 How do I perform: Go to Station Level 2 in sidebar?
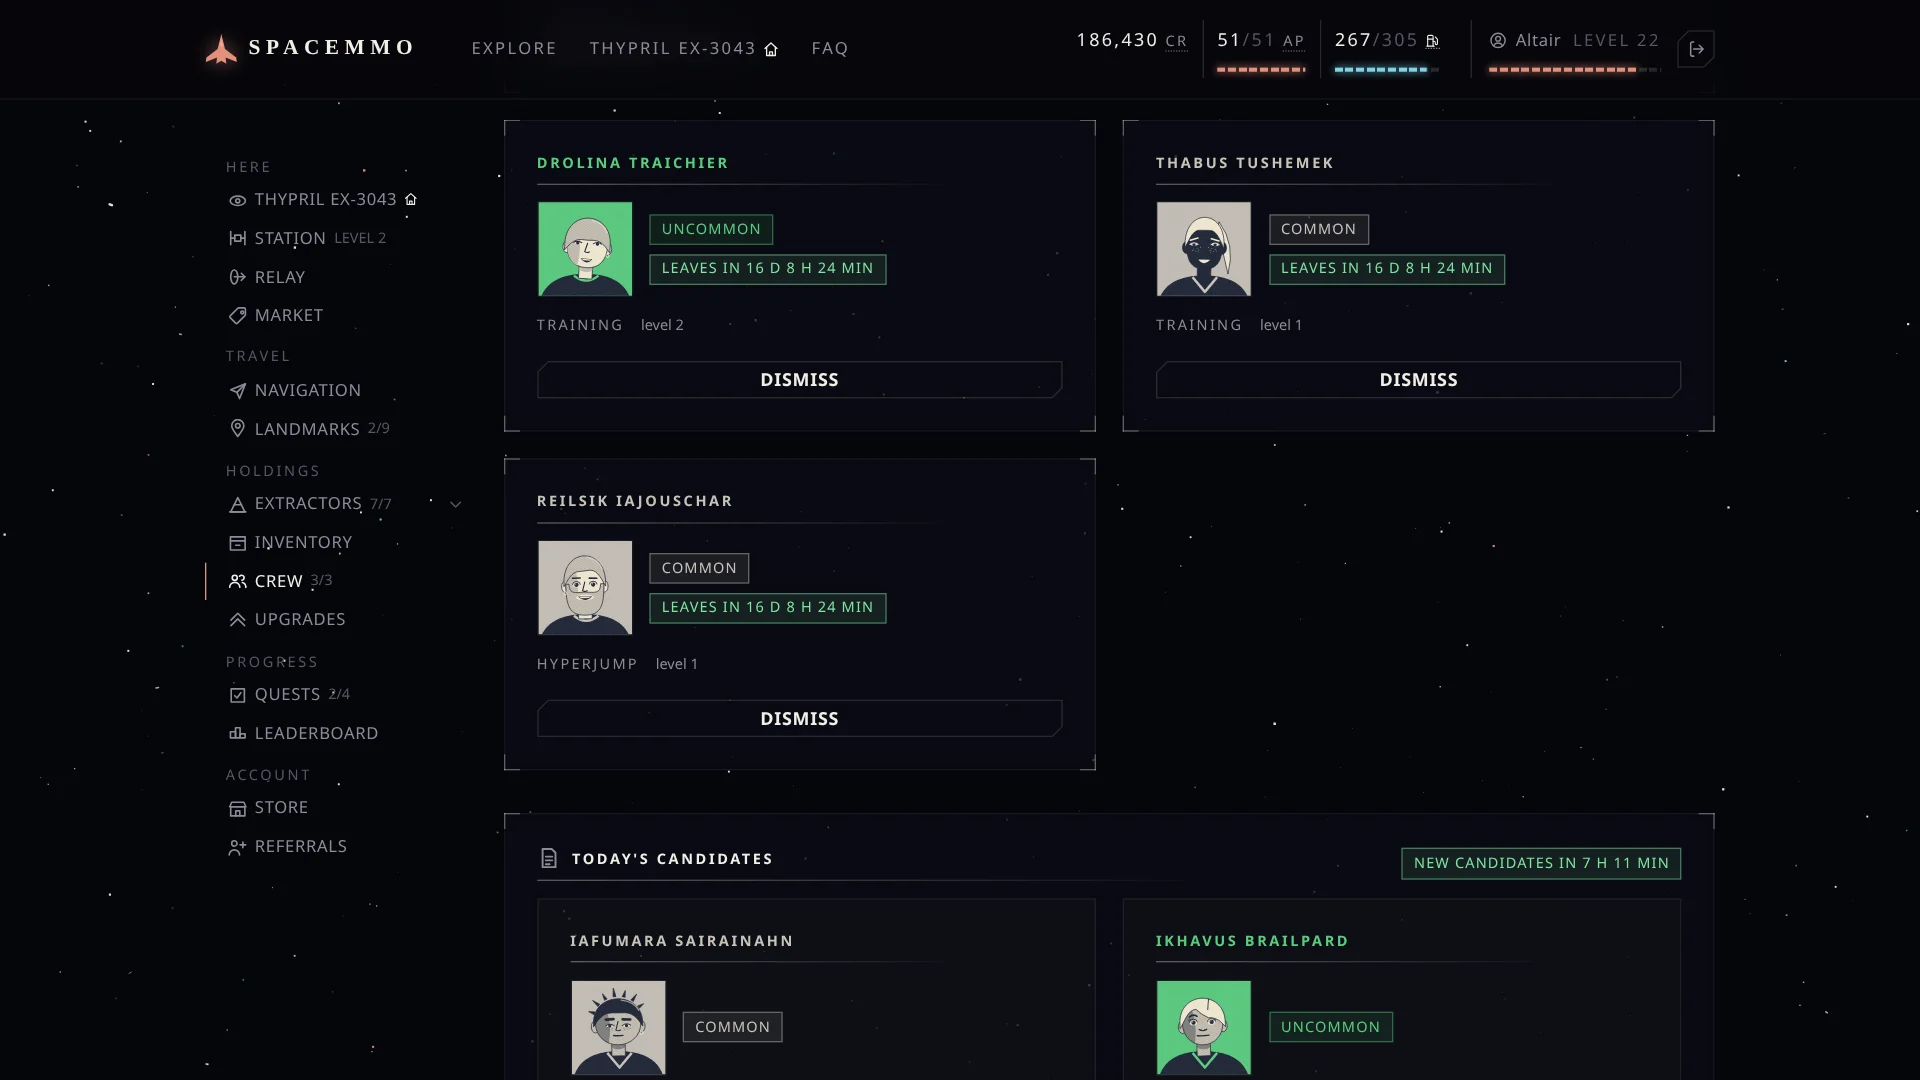pyautogui.click(x=307, y=238)
